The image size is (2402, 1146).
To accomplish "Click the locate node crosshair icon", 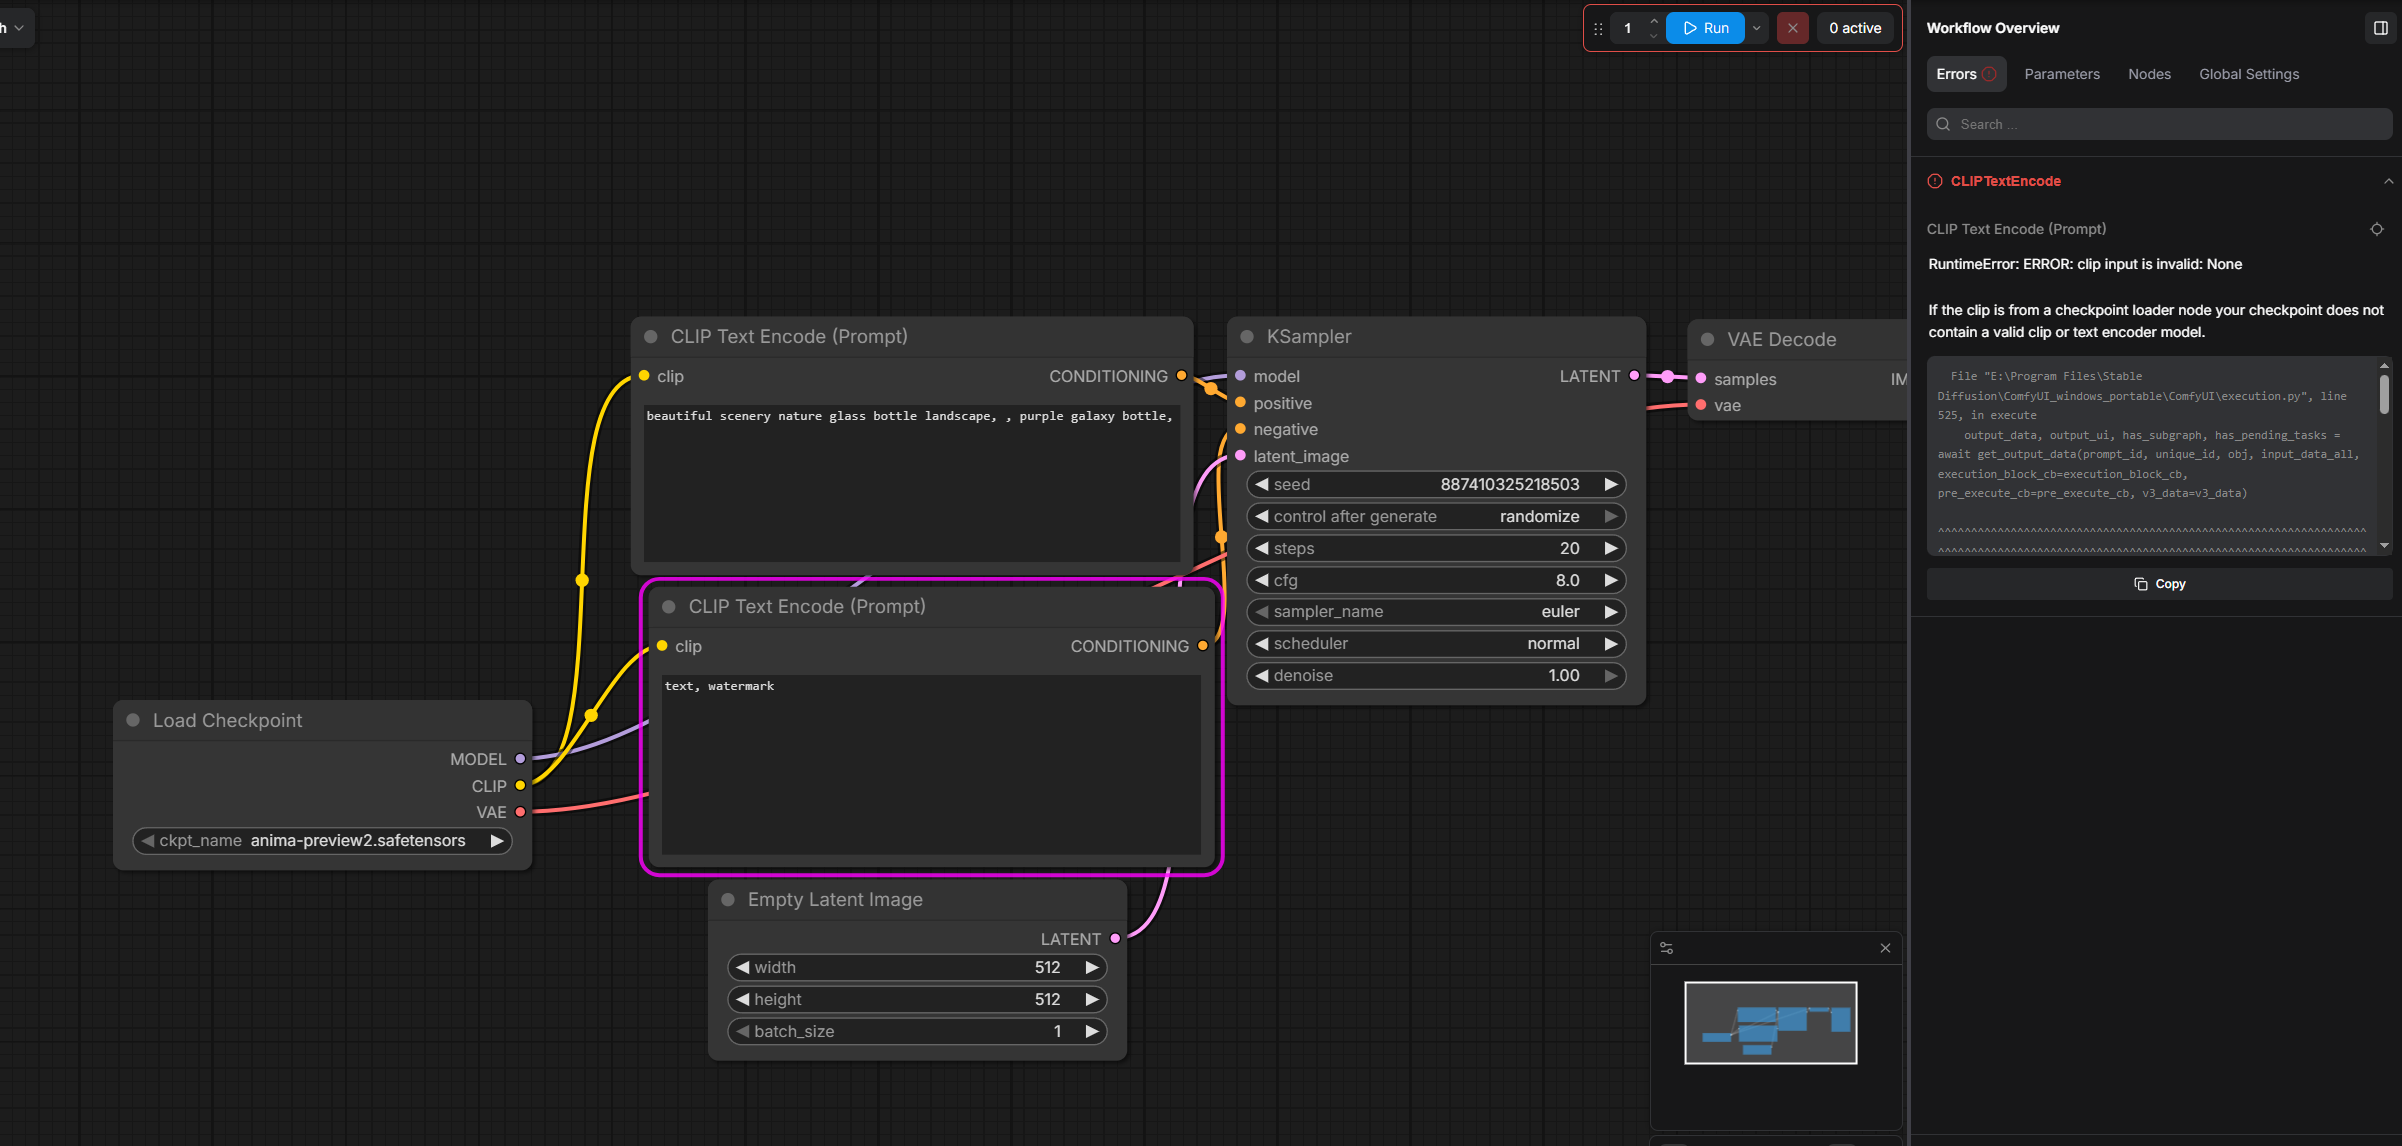I will click(2376, 229).
